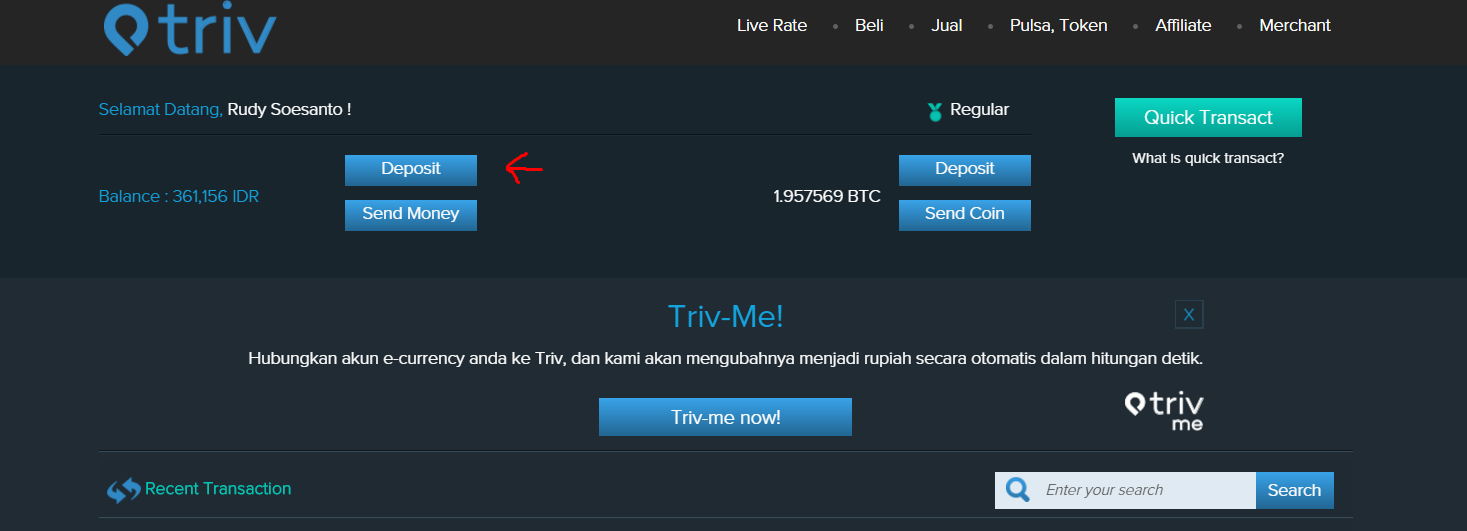This screenshot has height=531, width=1467.
Task: Click the Triv logo in the header
Action: point(190,28)
